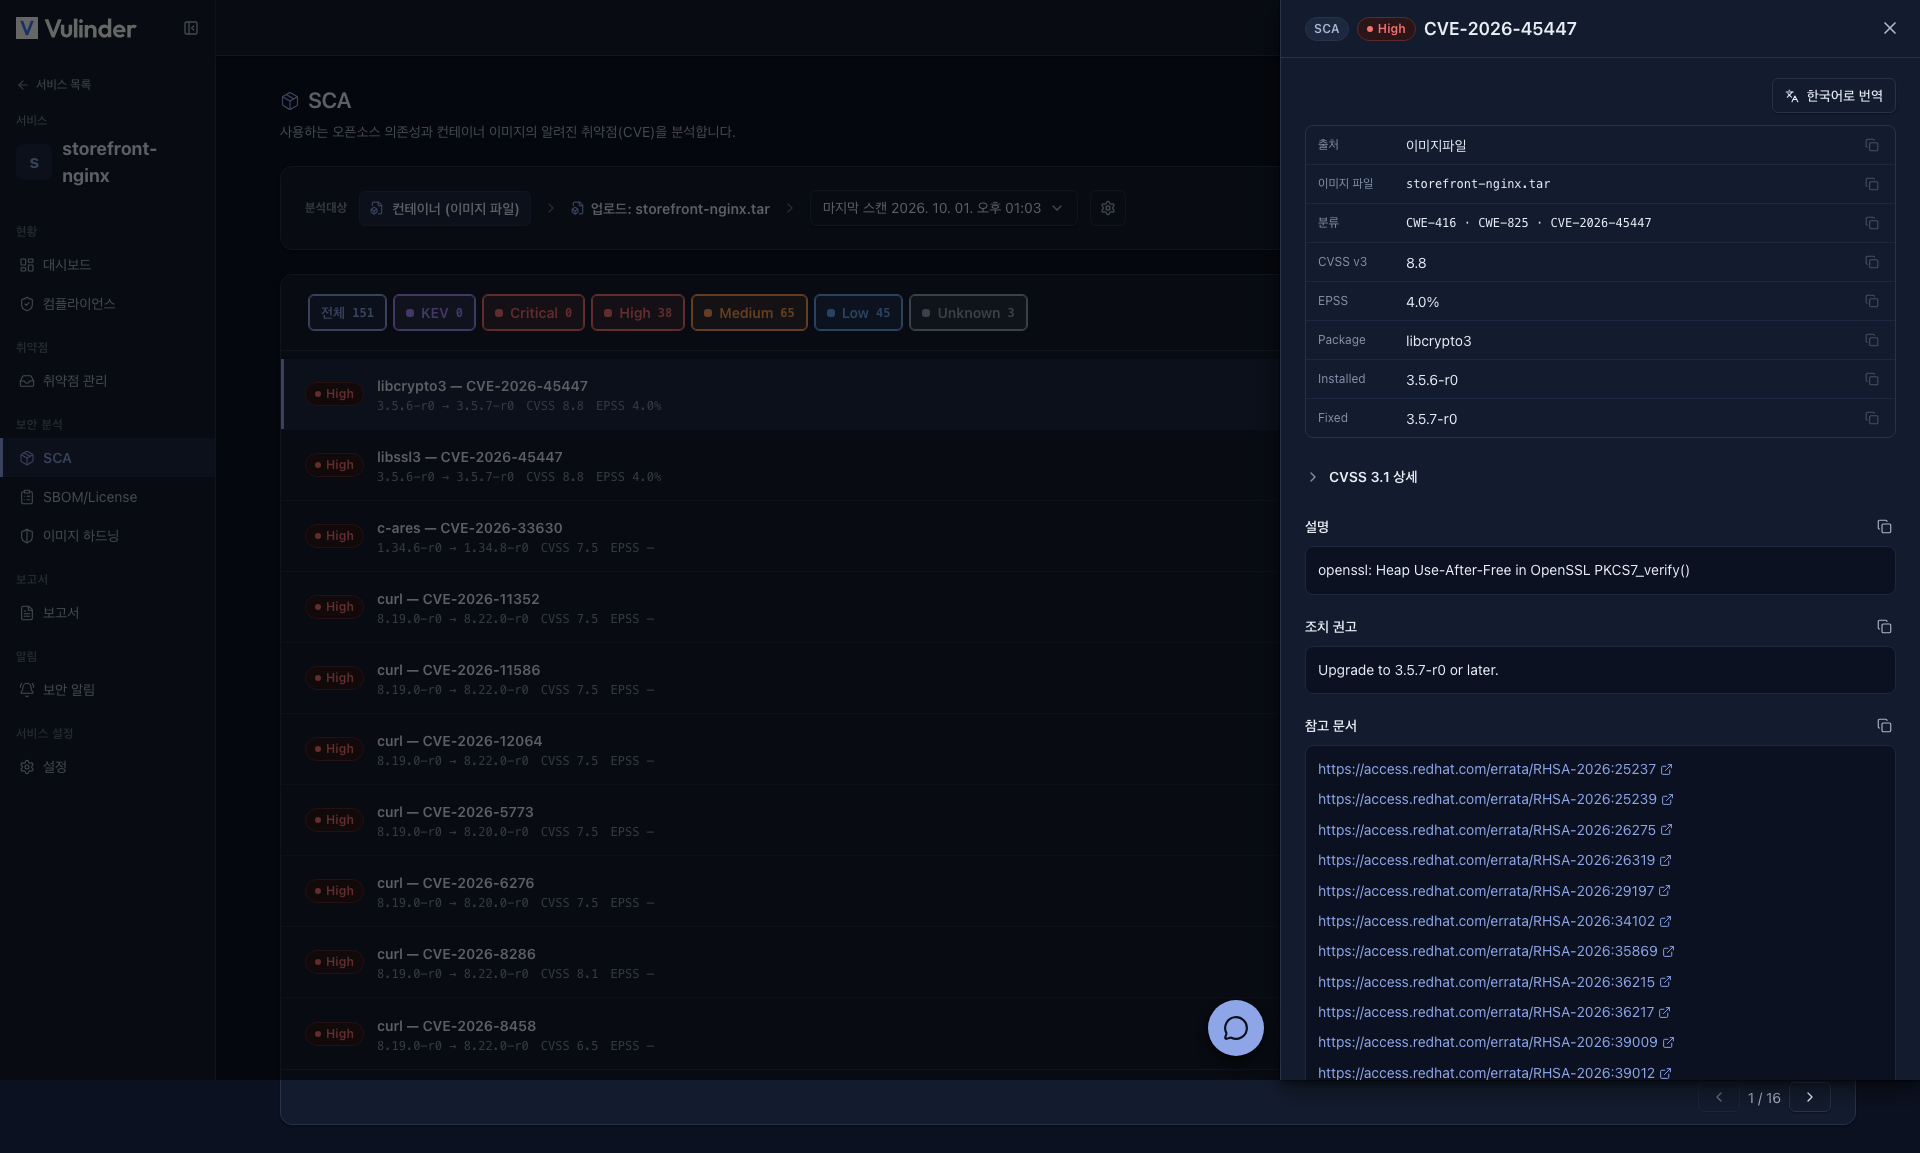Screen dimensions: 1920x1153
Task: Filter by Low 45 severity
Action: click(x=858, y=313)
